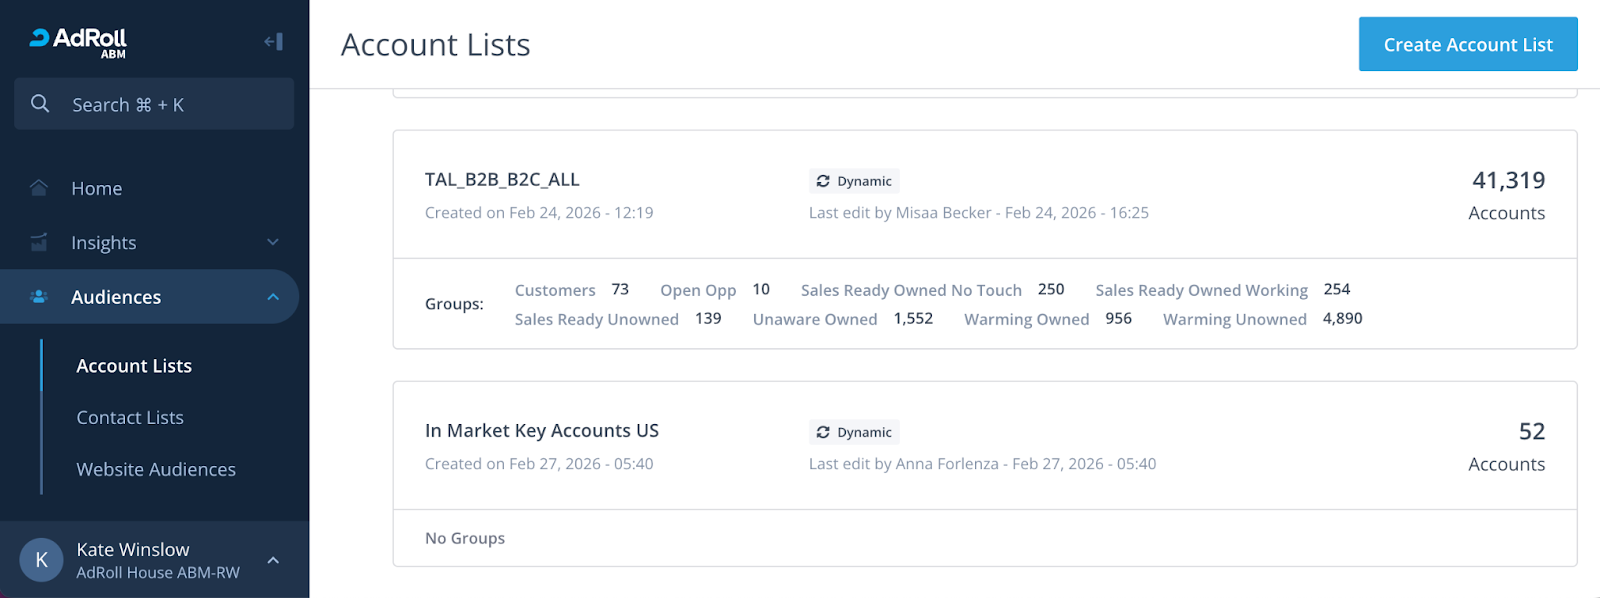
Task: Click the Home house icon
Action: [39, 188]
